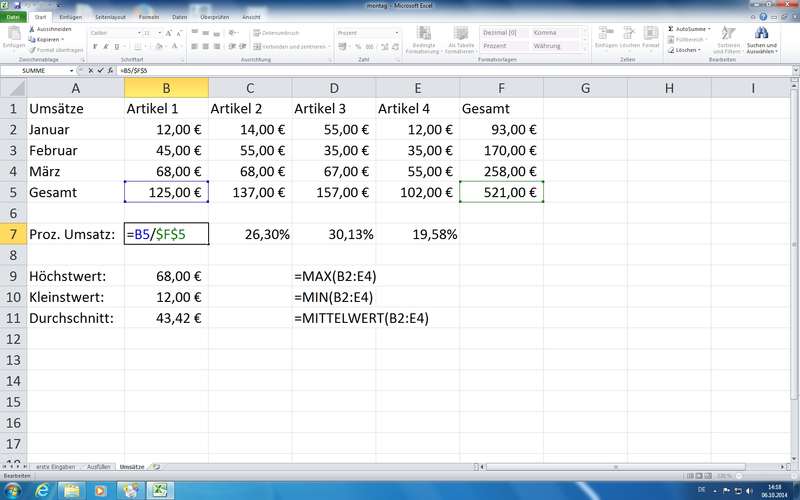The image size is (800, 500).
Task: Open Excel help question mark icon
Action: click(x=763, y=17)
